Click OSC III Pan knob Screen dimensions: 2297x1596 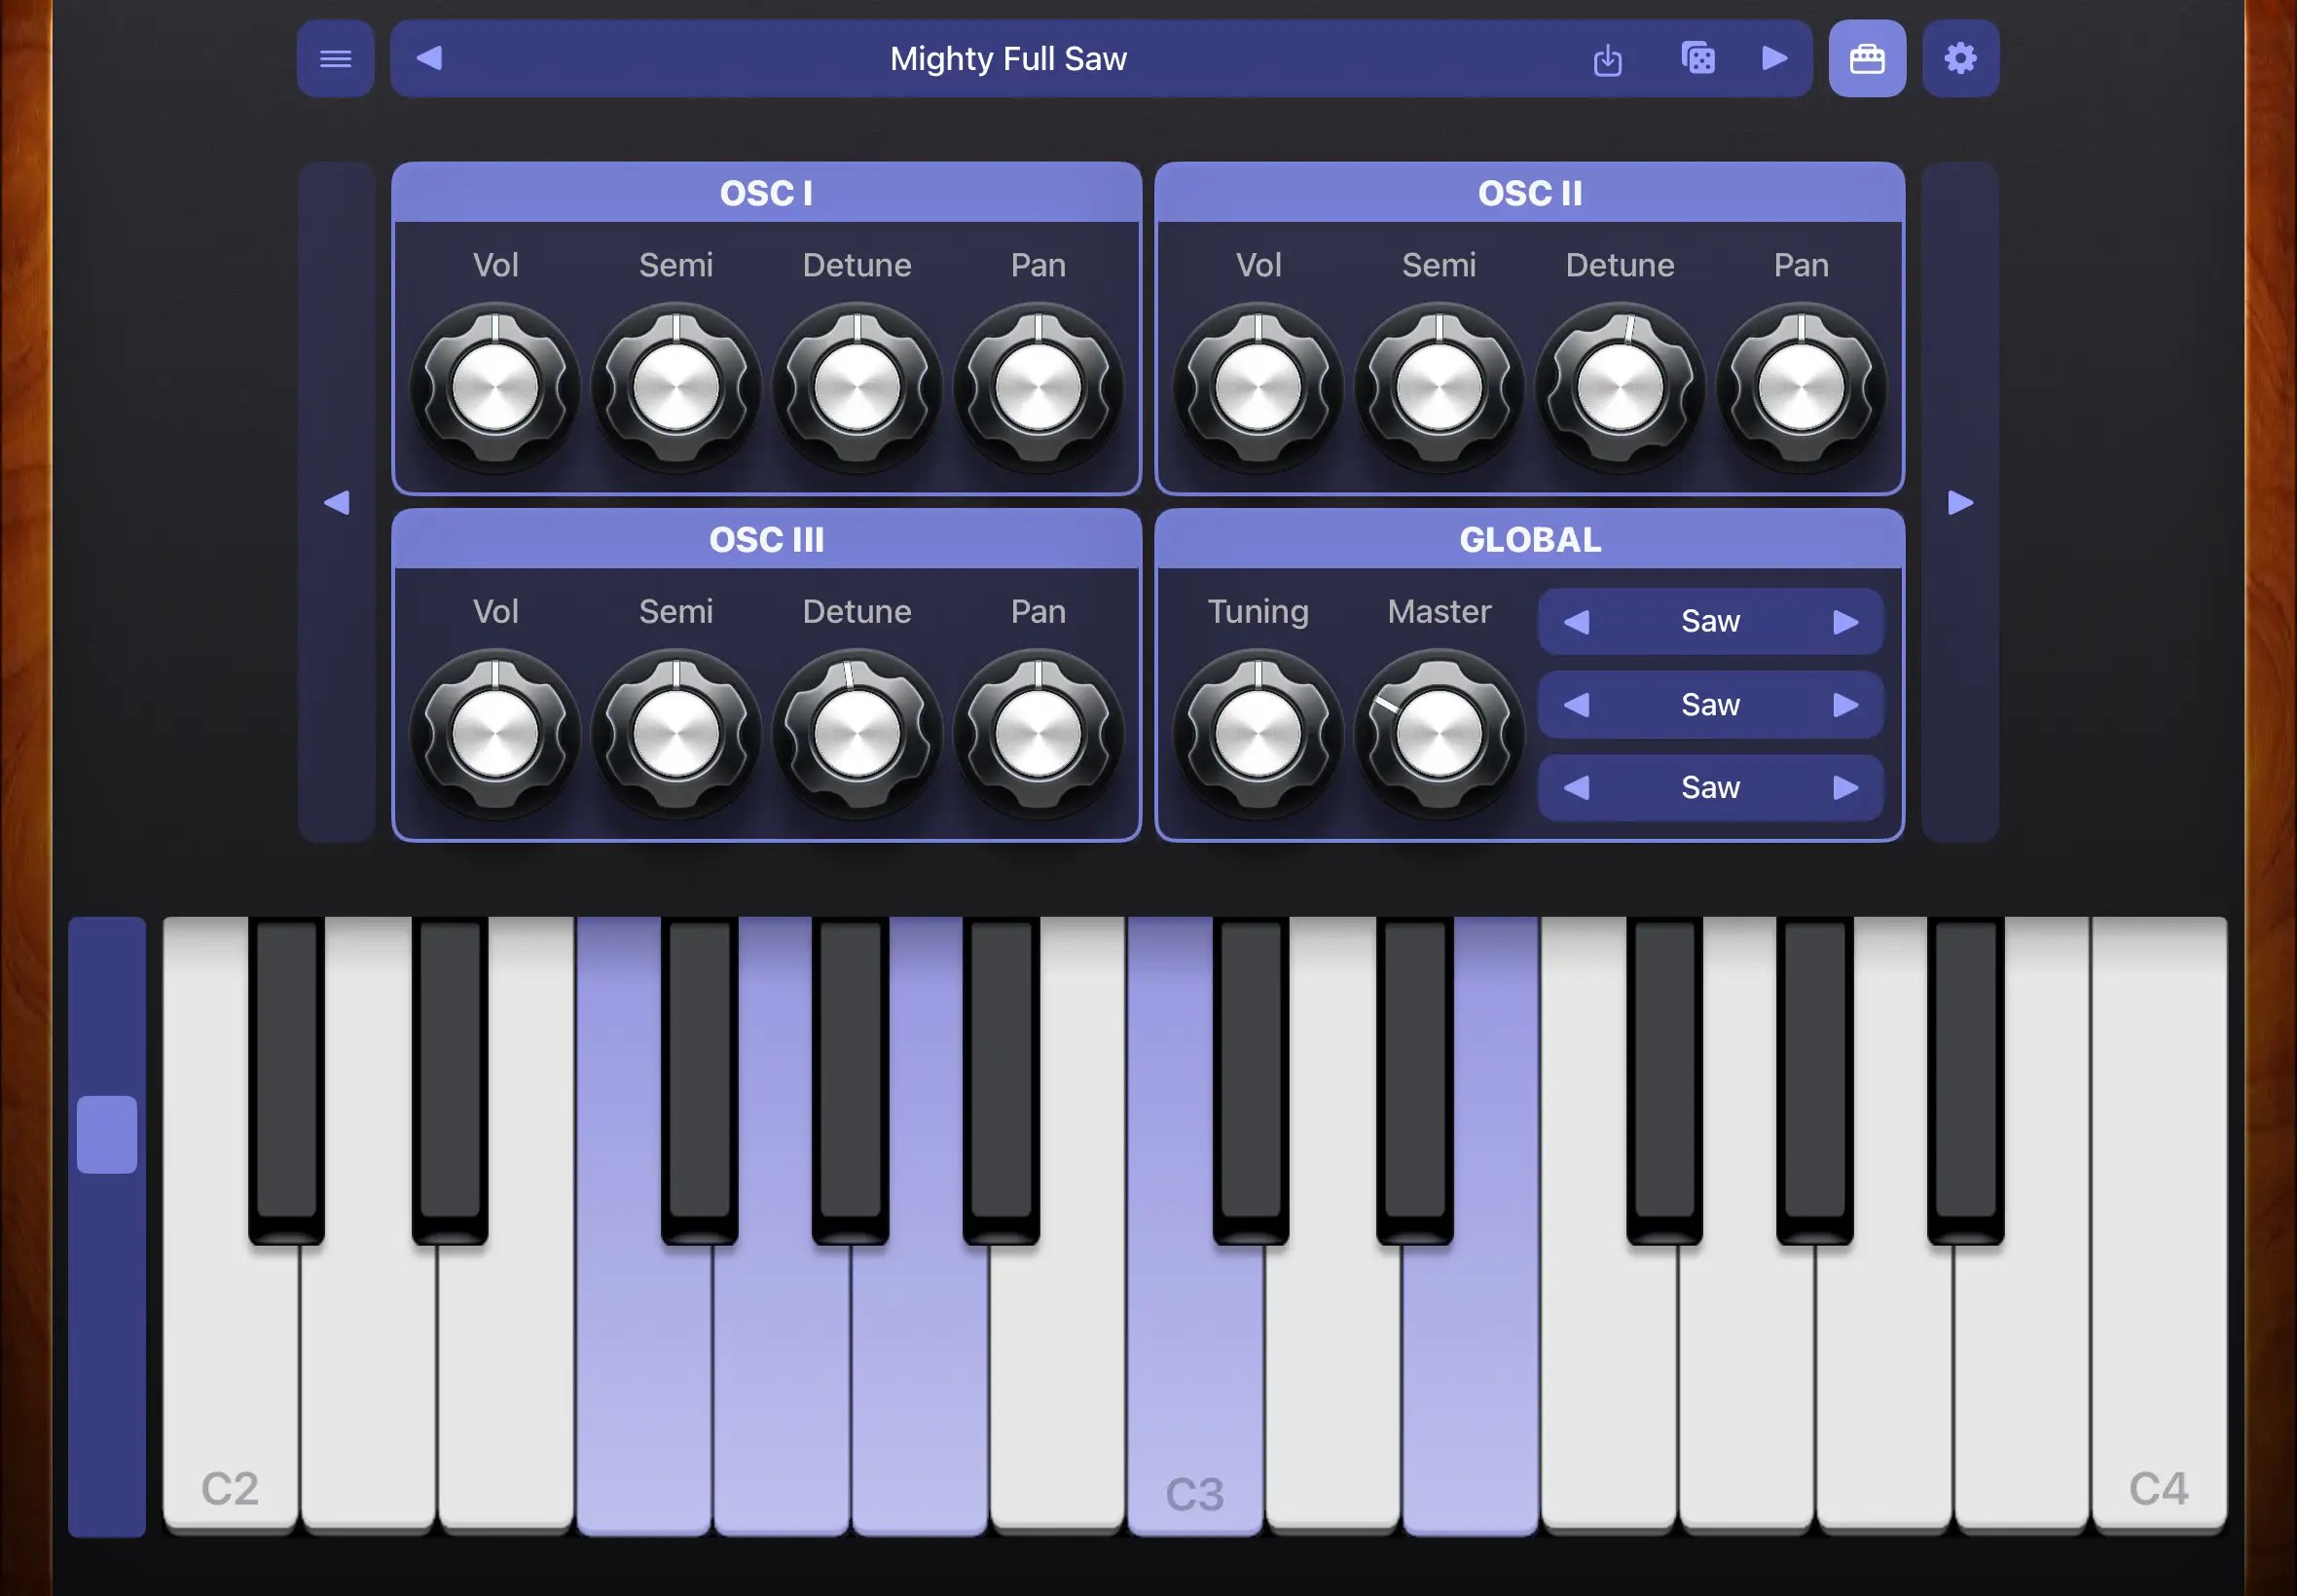[1038, 734]
